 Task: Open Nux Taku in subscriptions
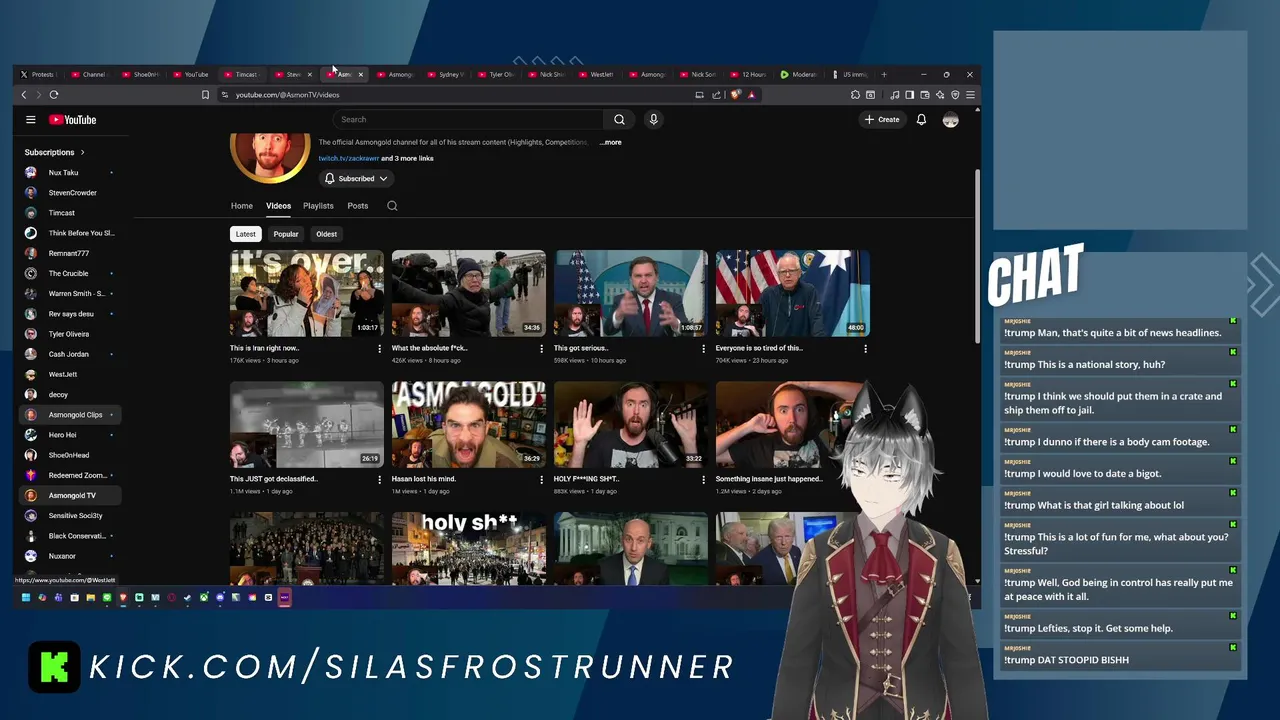click(70, 173)
